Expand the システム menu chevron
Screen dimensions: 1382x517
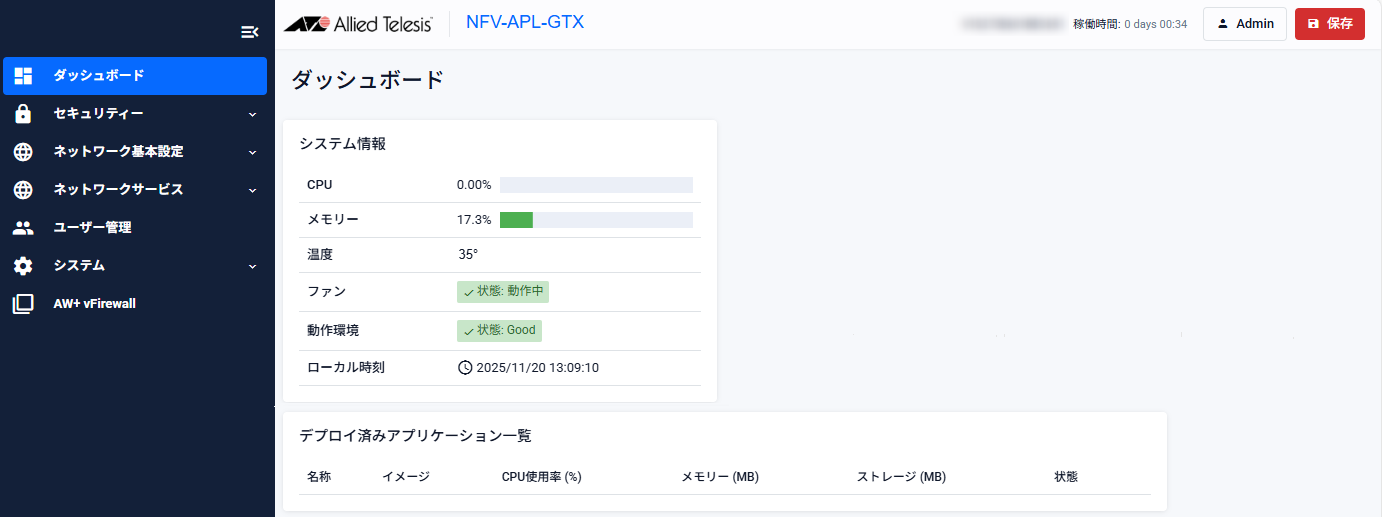pyautogui.click(x=253, y=266)
